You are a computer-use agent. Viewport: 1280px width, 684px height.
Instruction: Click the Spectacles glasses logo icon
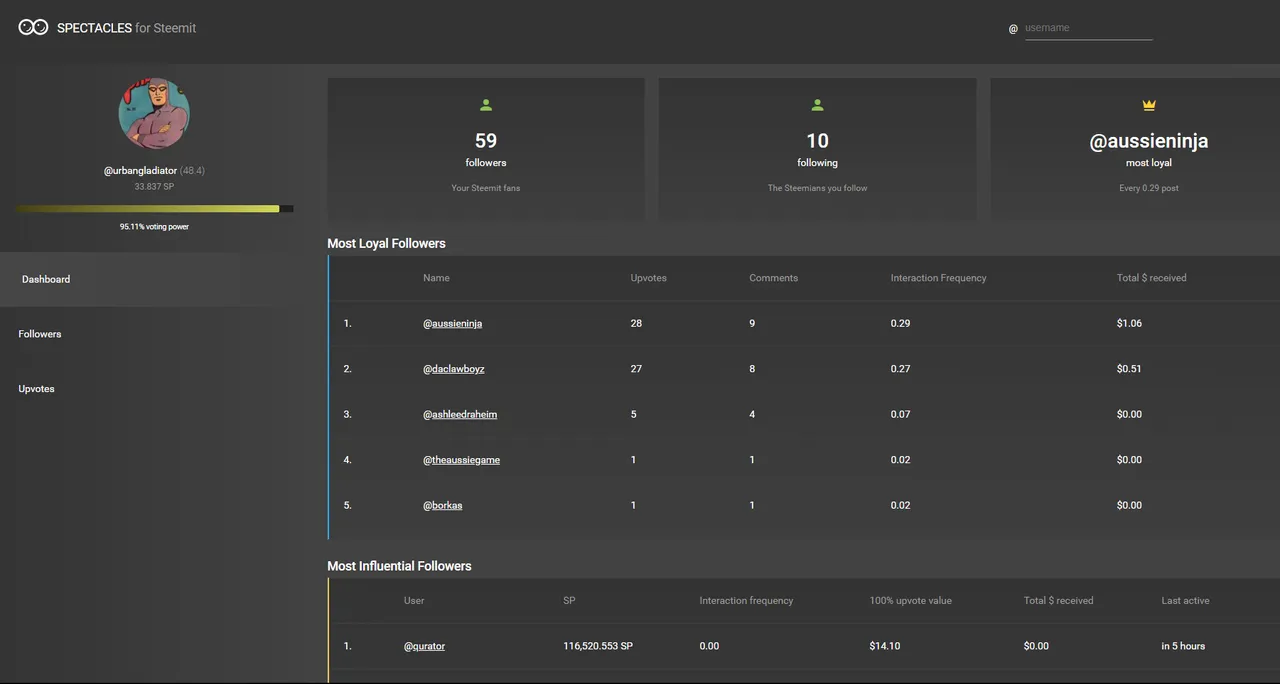[33, 27]
